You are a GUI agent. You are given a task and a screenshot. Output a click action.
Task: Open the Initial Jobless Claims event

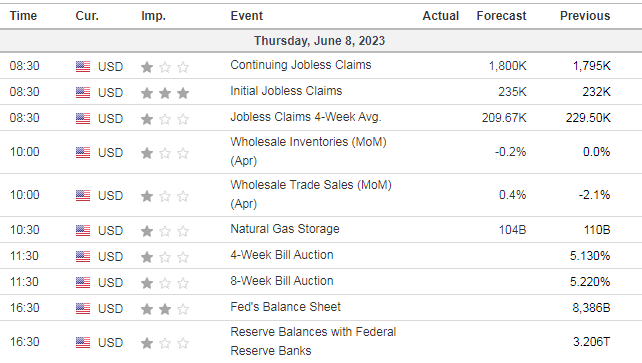[286, 91]
